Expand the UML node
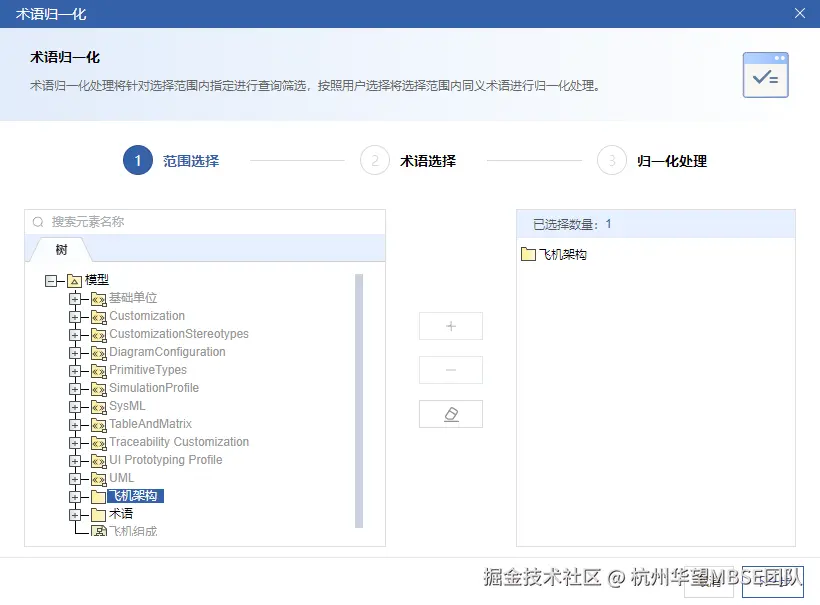This screenshot has width=820, height=605. (x=75, y=479)
